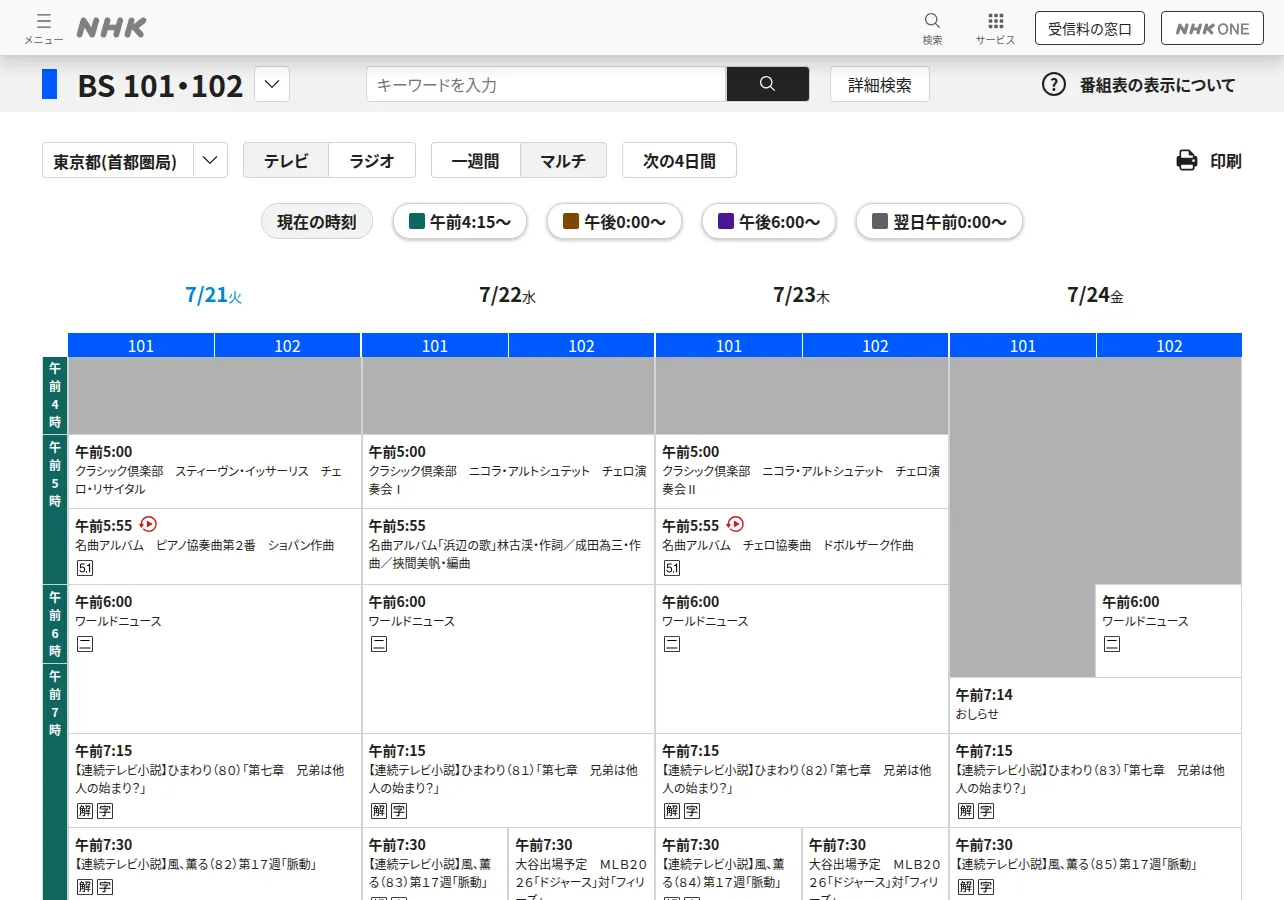Open 7/22 チェロ演奏会Ⅰ program

(508, 471)
